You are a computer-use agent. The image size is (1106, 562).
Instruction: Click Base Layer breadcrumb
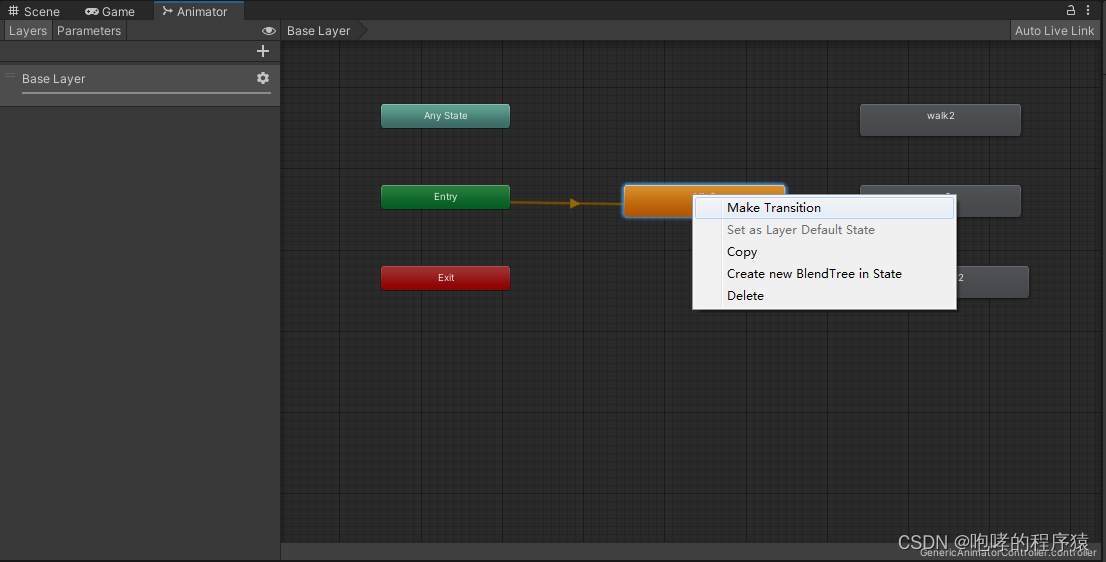319,31
